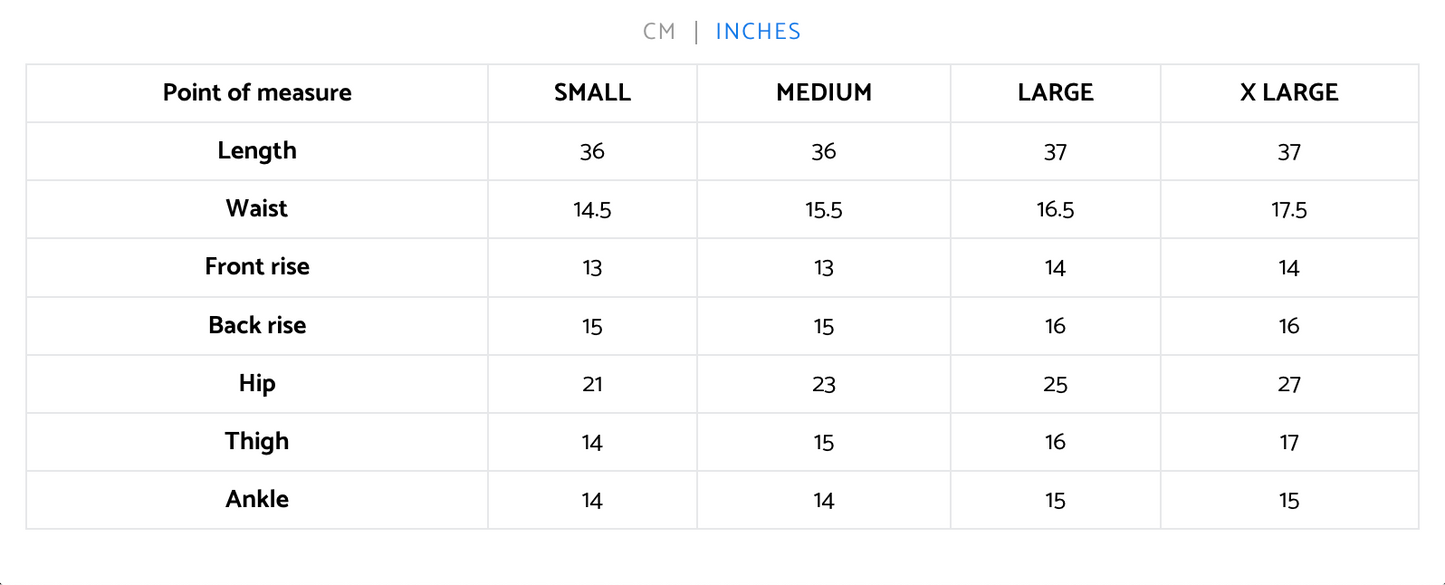Select the Ankle row label

pyautogui.click(x=257, y=499)
